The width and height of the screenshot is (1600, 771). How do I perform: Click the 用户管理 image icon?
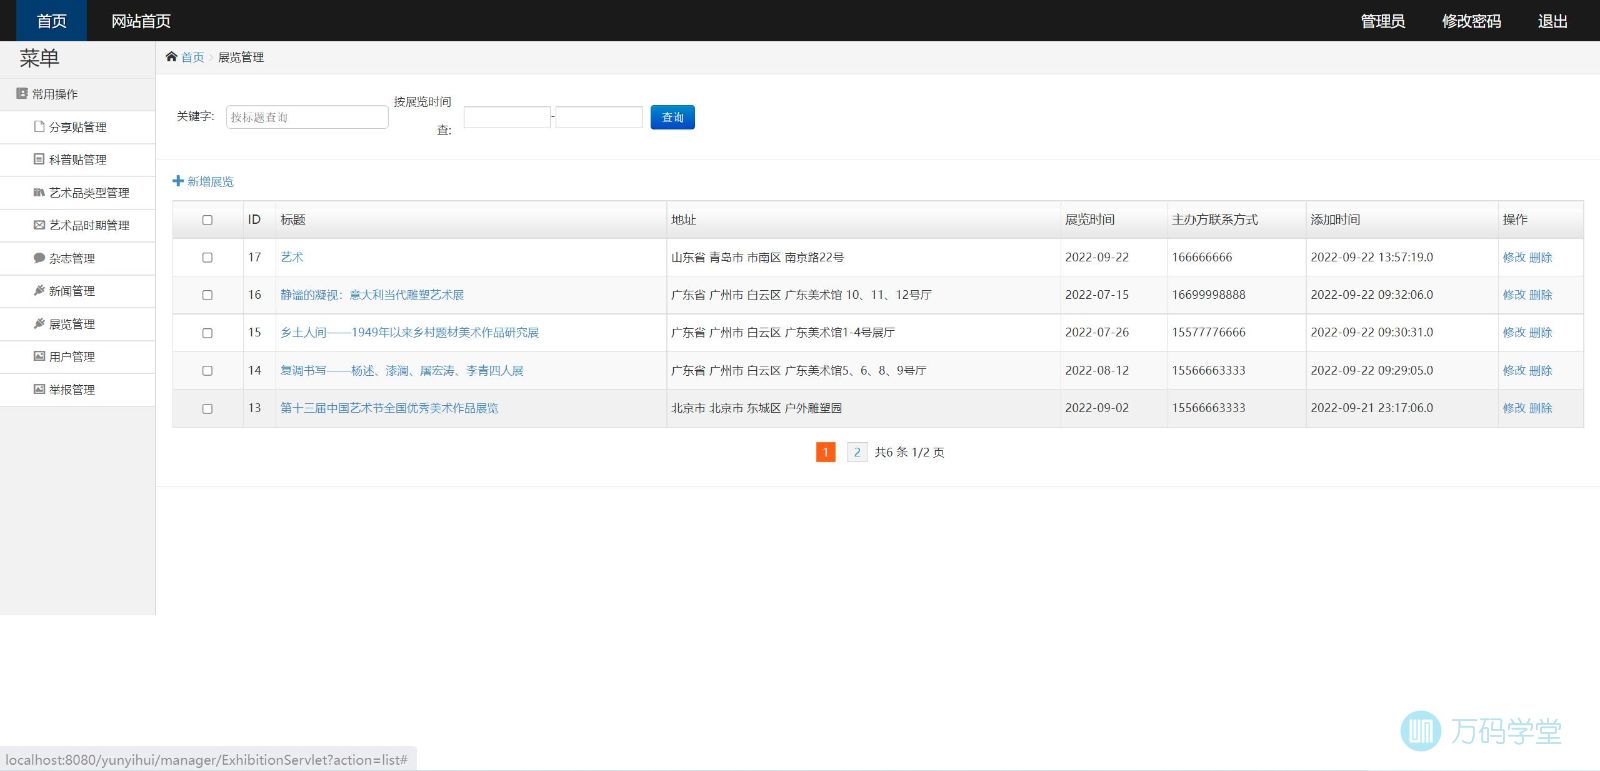39,356
